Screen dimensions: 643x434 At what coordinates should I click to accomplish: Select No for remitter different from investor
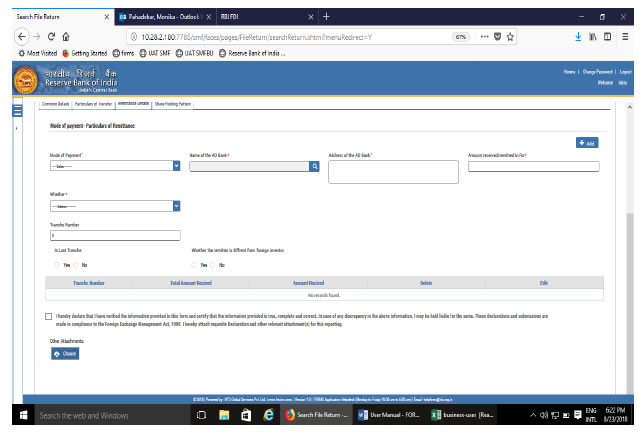214,265
